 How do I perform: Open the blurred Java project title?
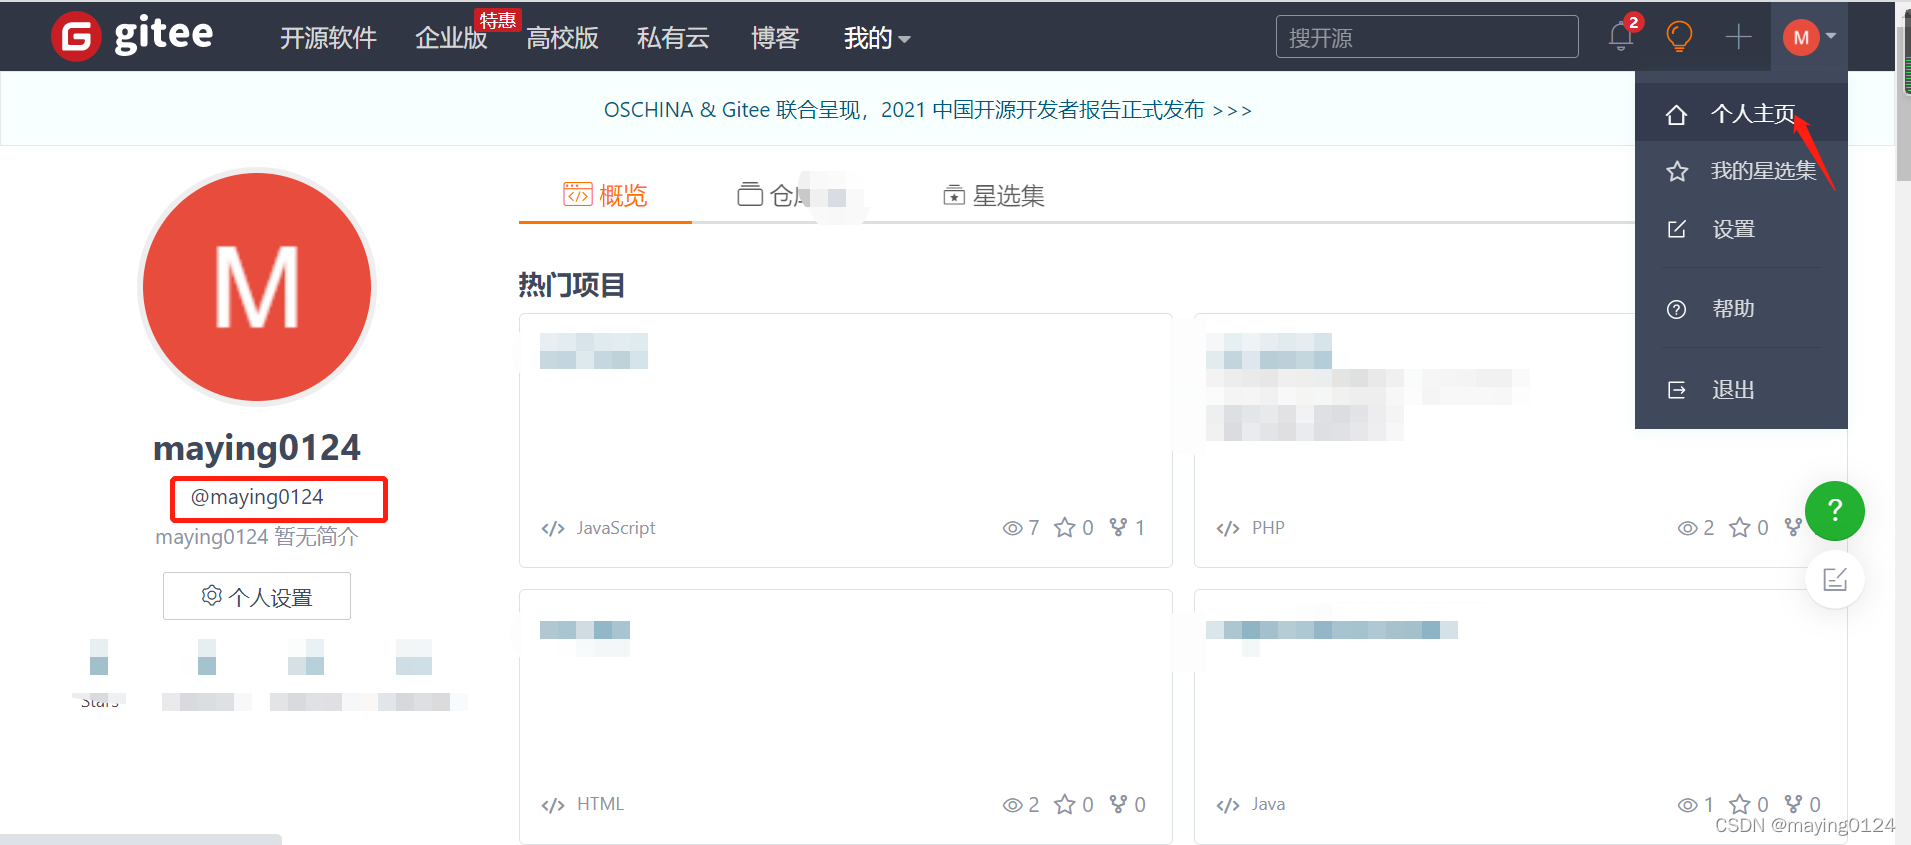[1331, 631]
